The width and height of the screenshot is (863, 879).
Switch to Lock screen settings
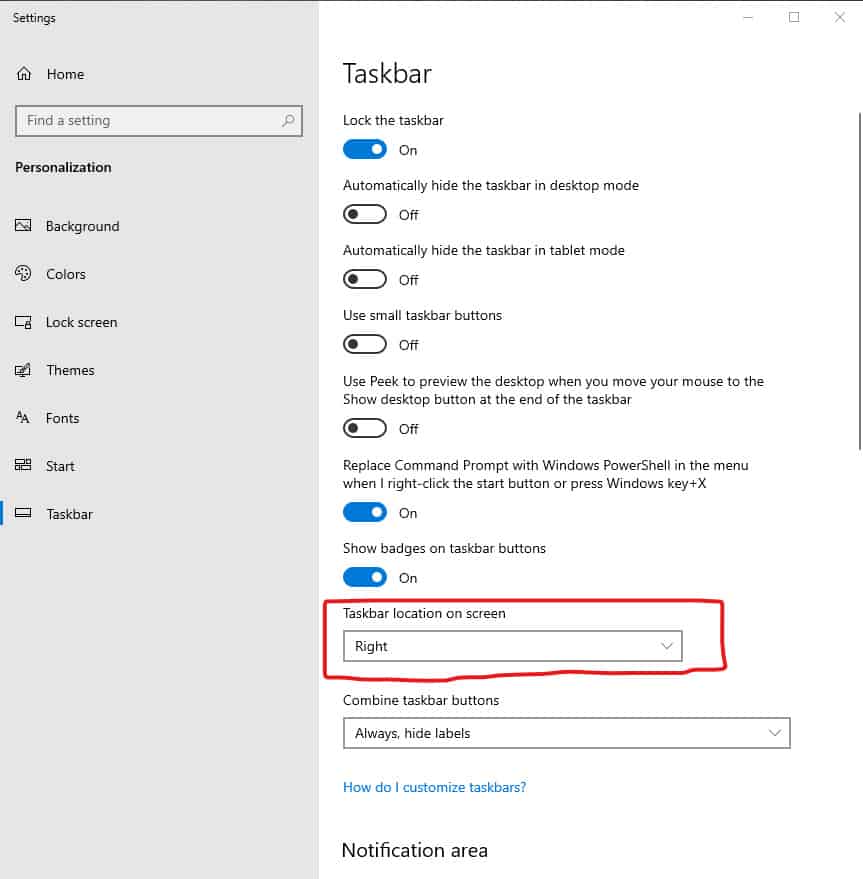(81, 322)
